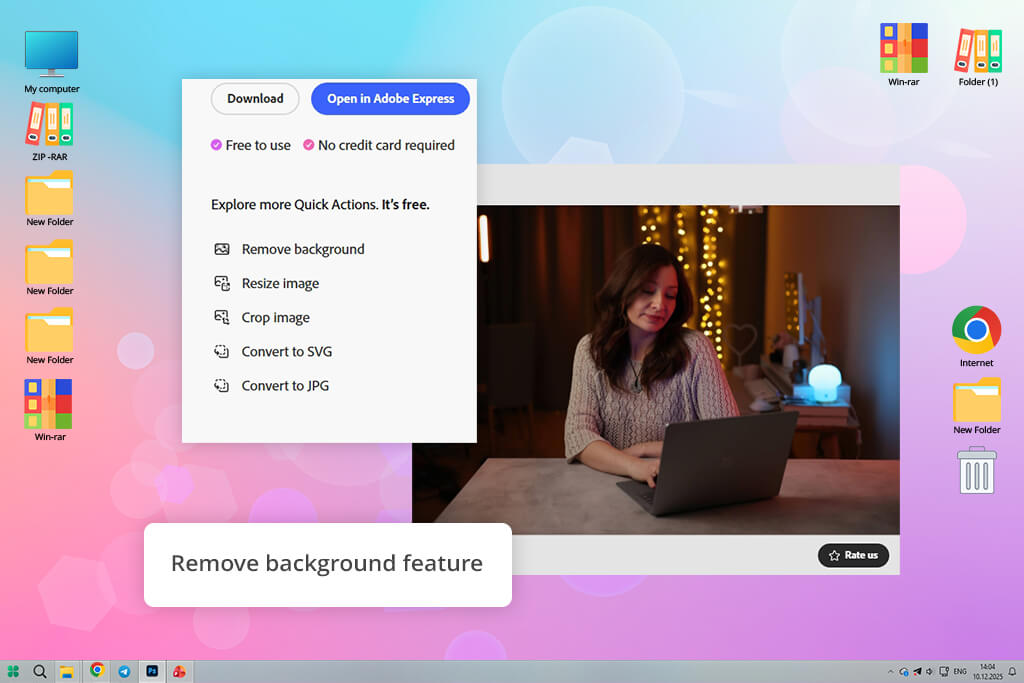Select the New Folder icon directly below ZIP -RAR
The width and height of the screenshot is (1024, 683).
(50, 199)
